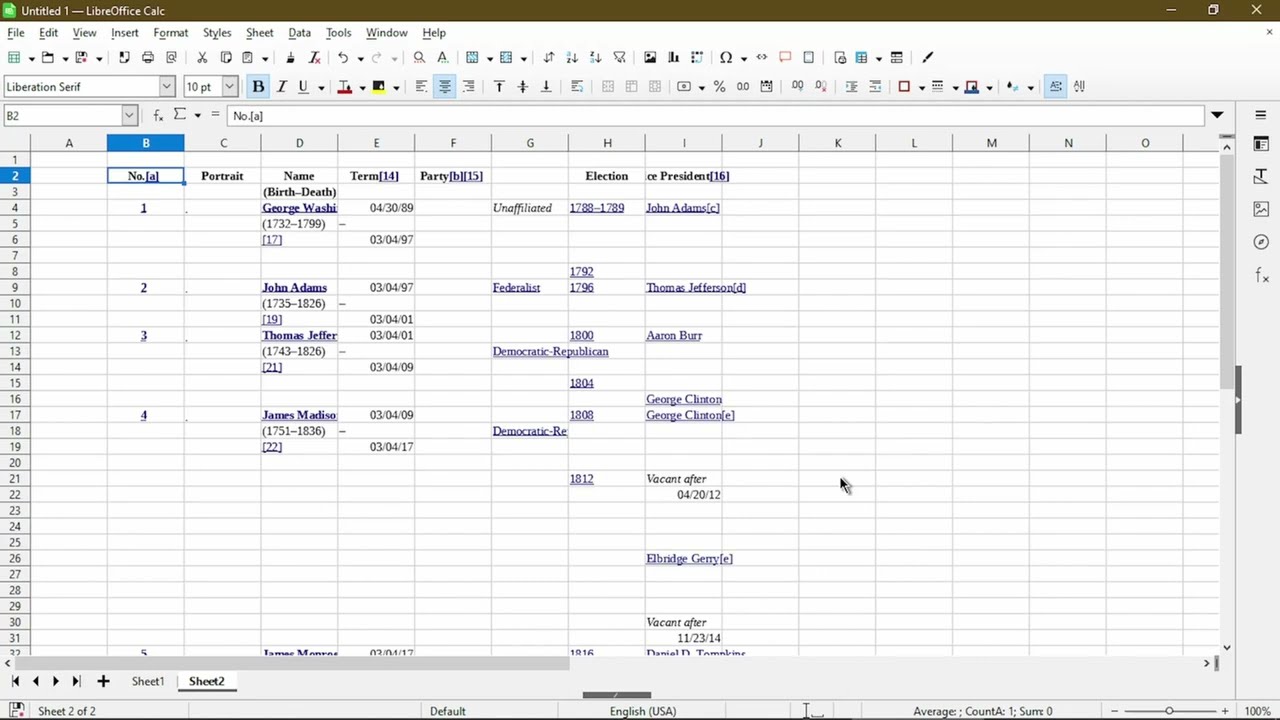Insert Special Character omega icon

point(726,57)
